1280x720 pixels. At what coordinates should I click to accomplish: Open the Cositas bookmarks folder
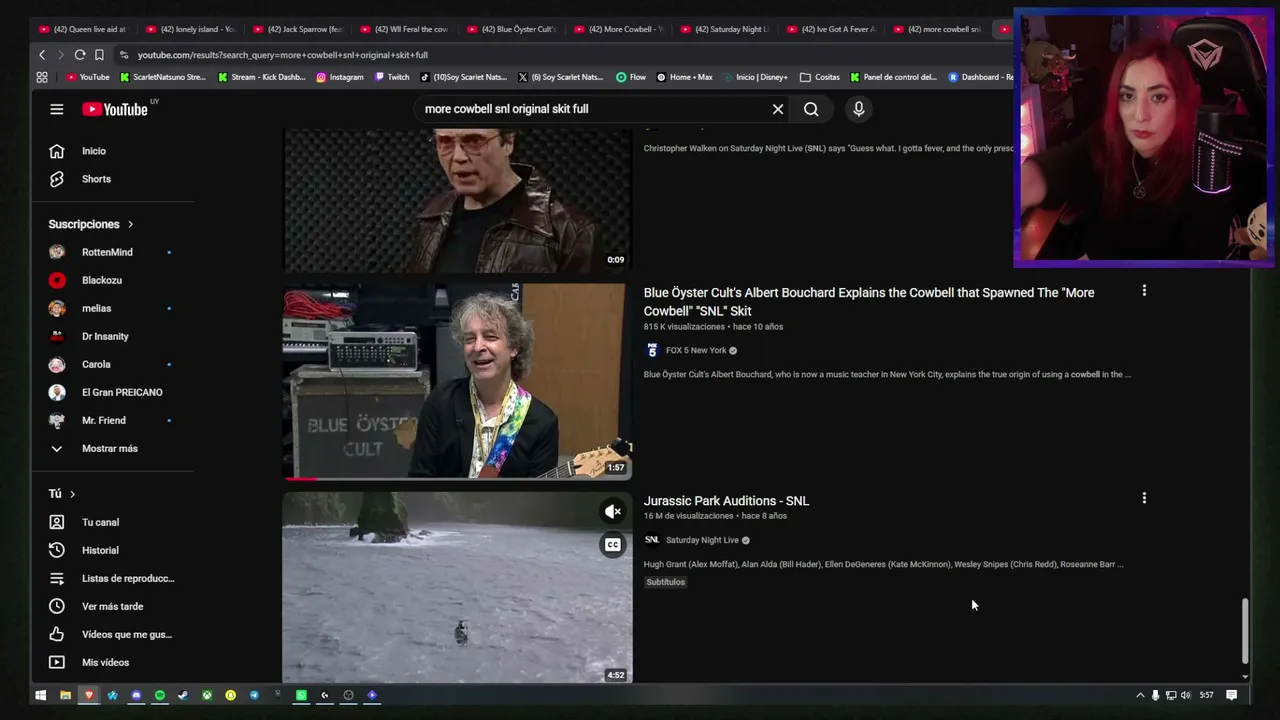click(820, 77)
